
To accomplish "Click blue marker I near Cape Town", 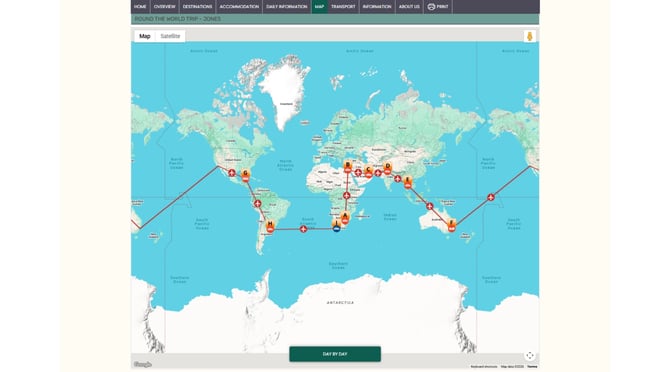I will coord(337,226).
